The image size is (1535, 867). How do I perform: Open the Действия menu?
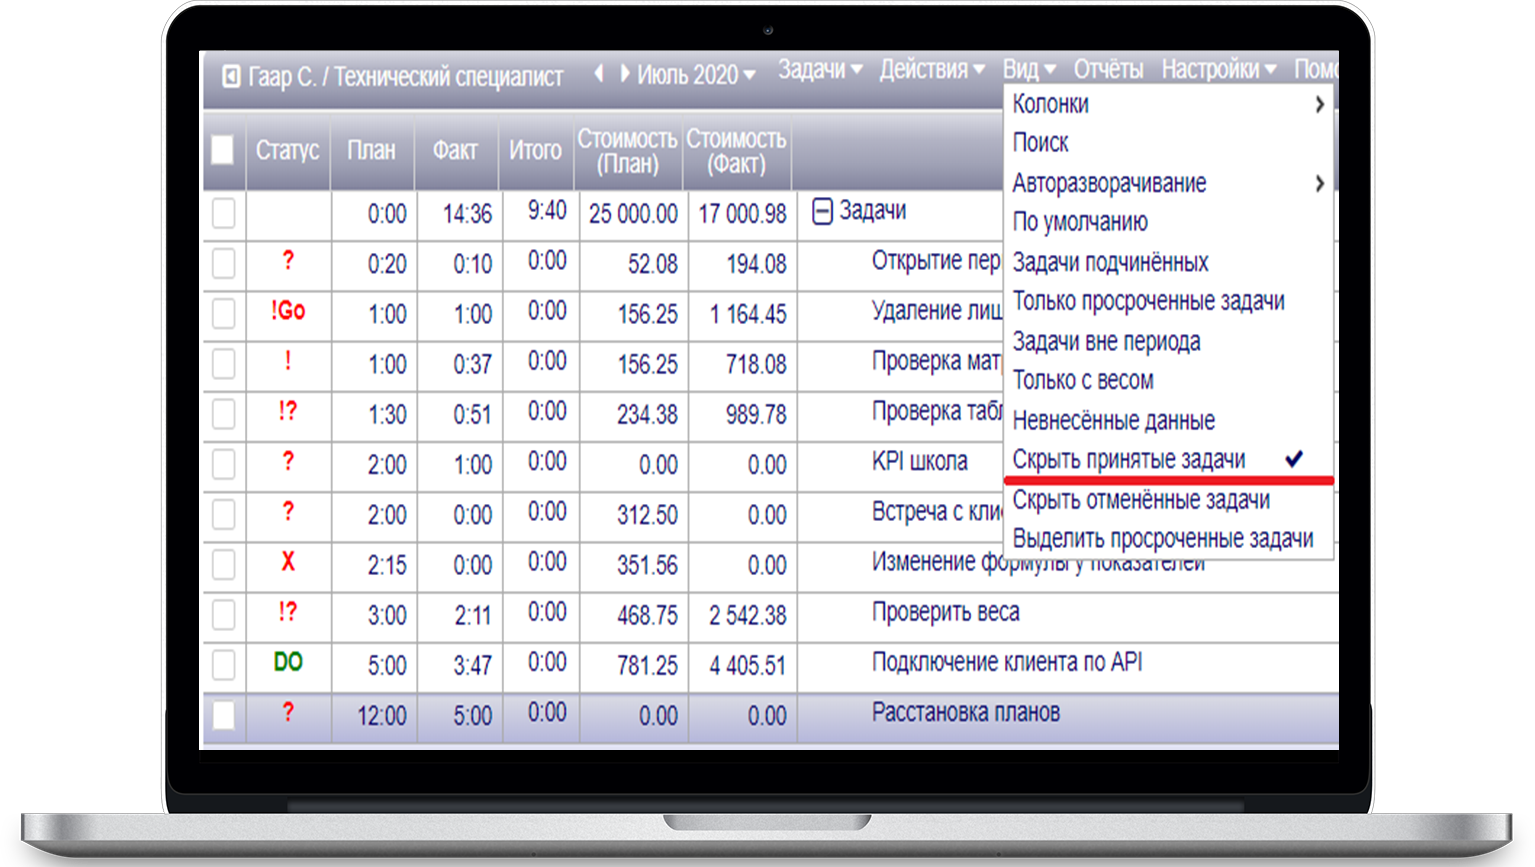click(931, 69)
